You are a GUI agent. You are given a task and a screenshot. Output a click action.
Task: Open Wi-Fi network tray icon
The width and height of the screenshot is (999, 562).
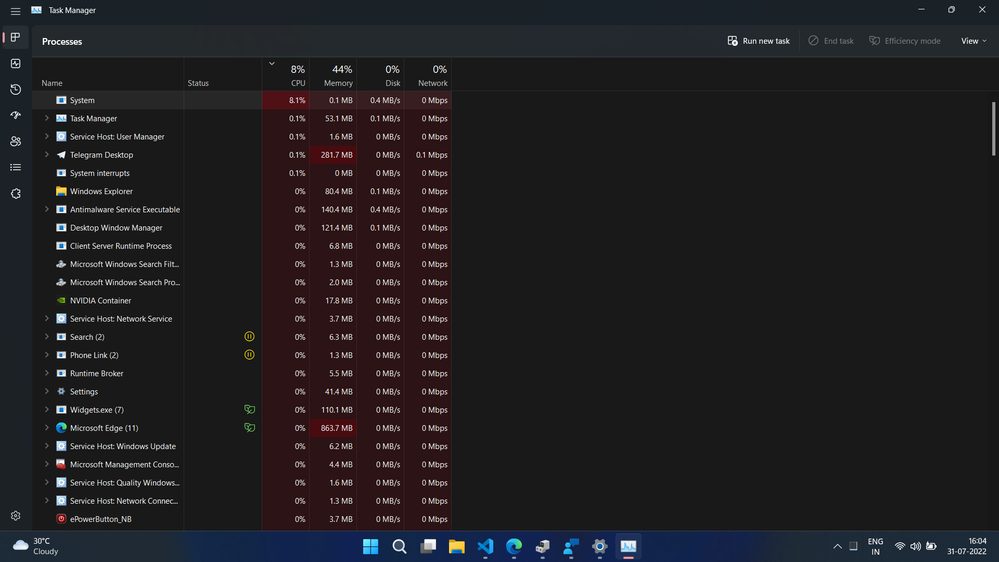900,547
